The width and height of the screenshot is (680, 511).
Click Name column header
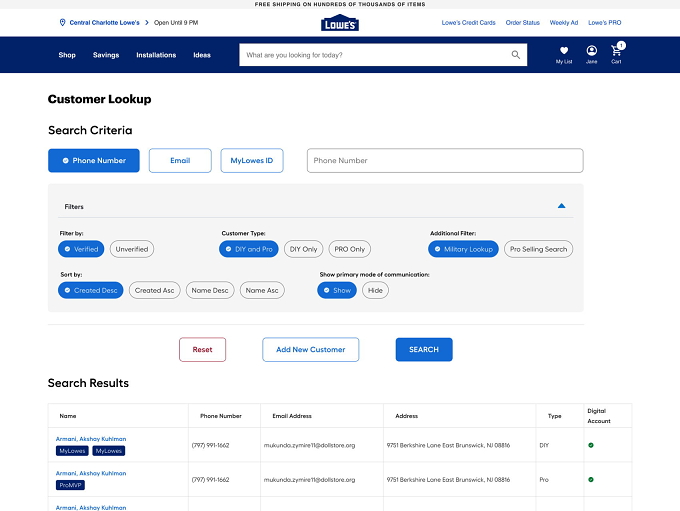[68, 416]
